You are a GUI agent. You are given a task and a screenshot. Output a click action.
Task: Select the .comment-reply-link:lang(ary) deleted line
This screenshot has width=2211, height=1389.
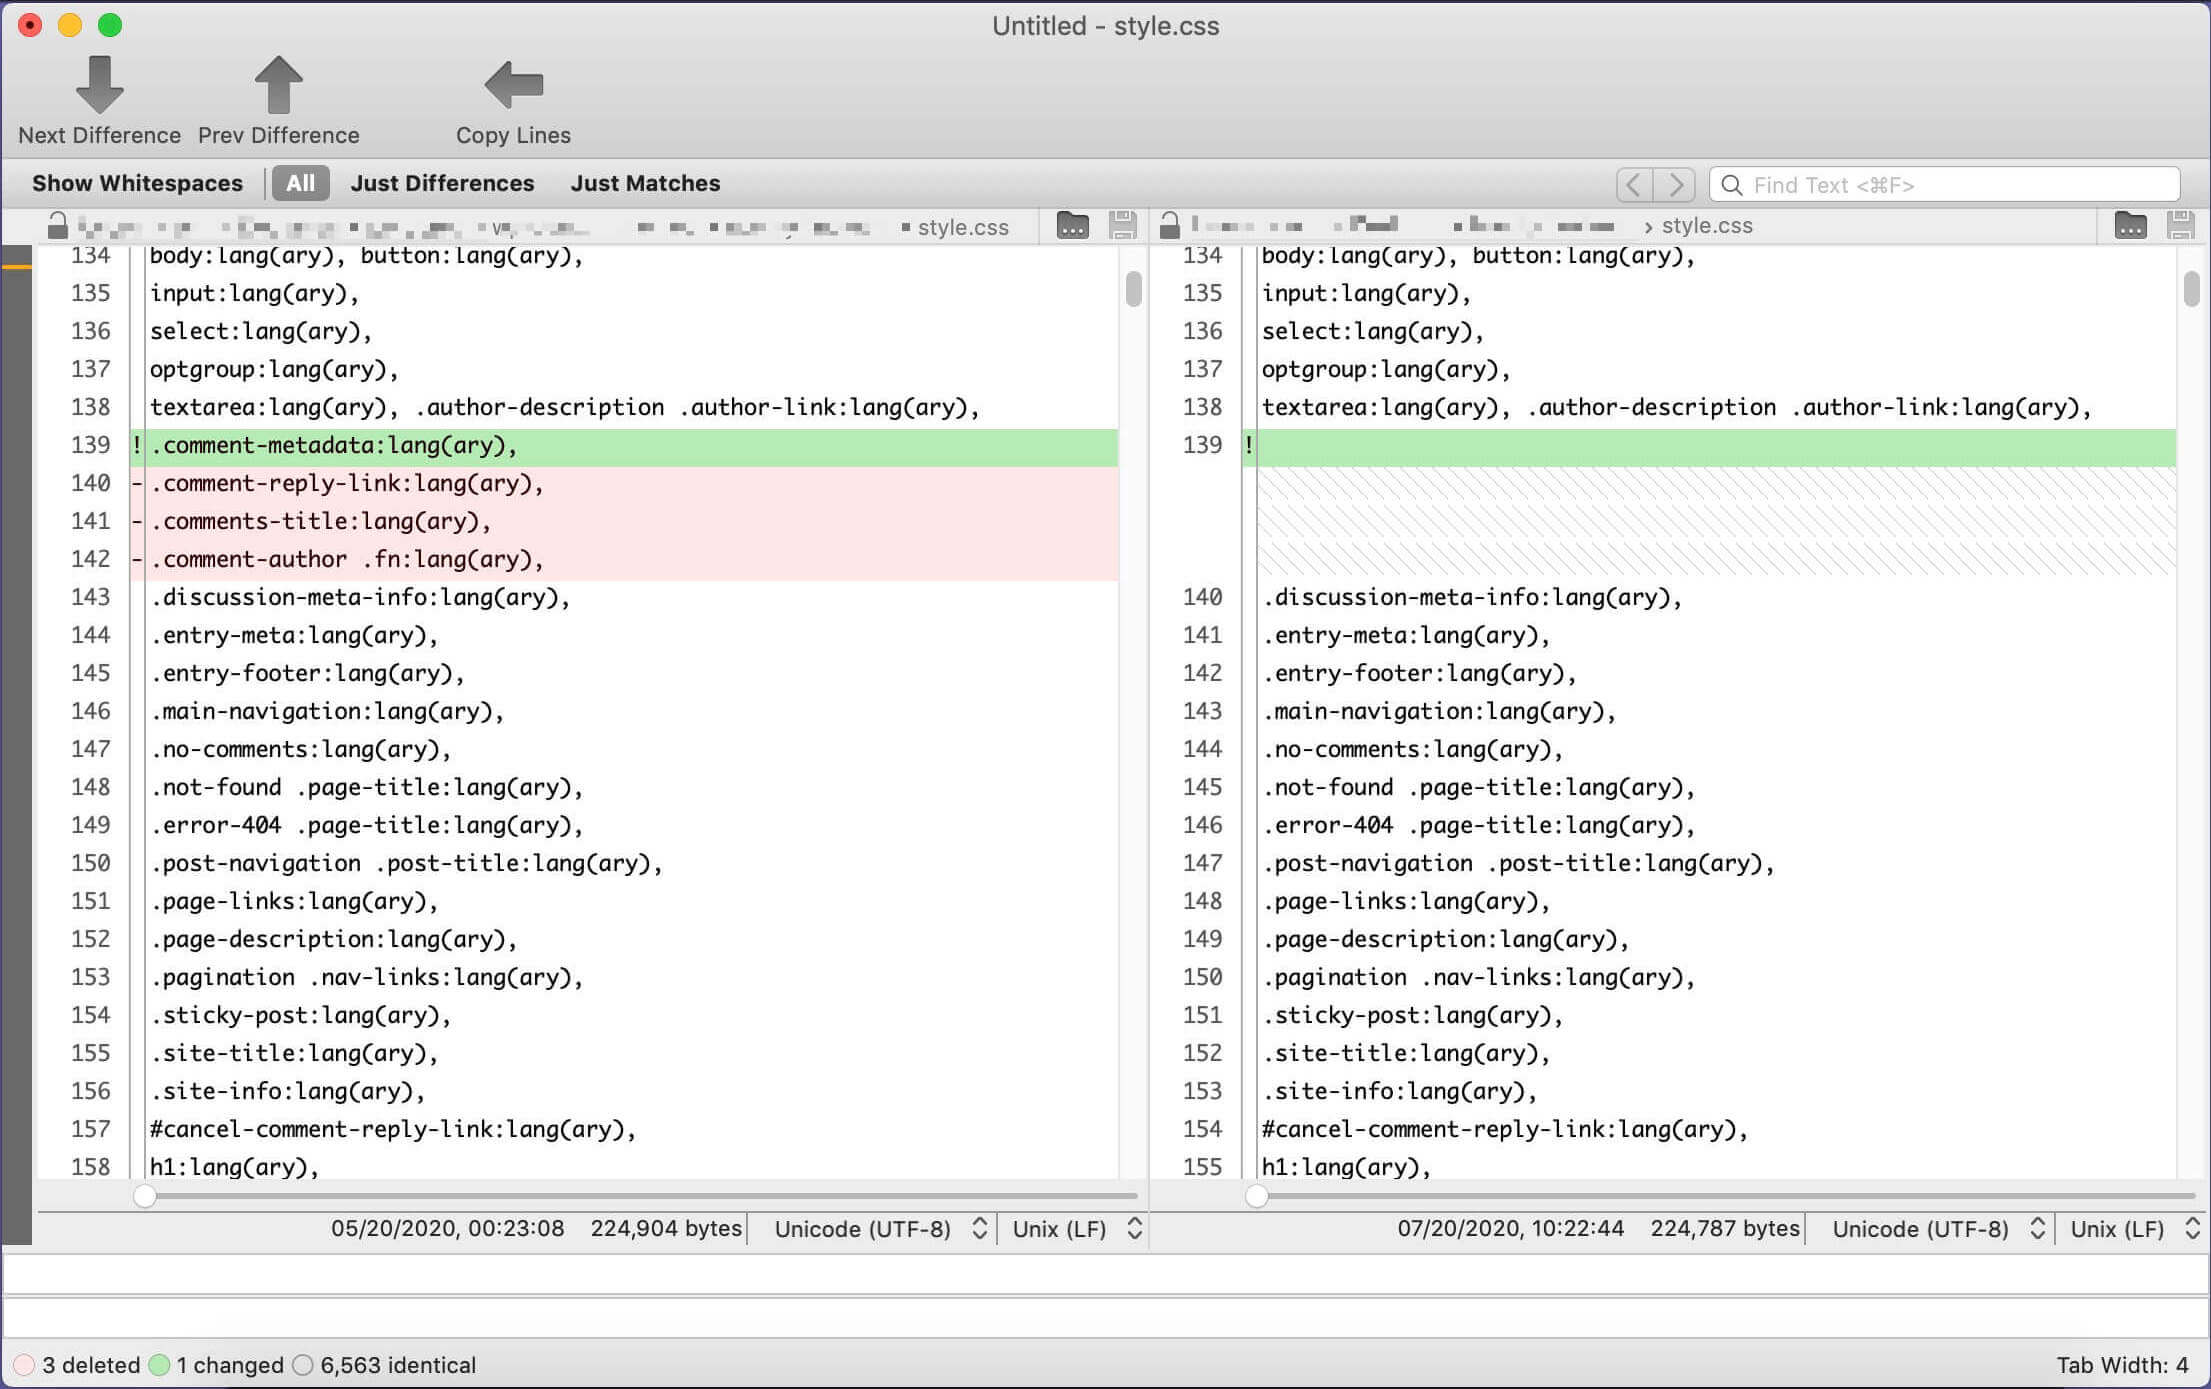click(x=624, y=484)
